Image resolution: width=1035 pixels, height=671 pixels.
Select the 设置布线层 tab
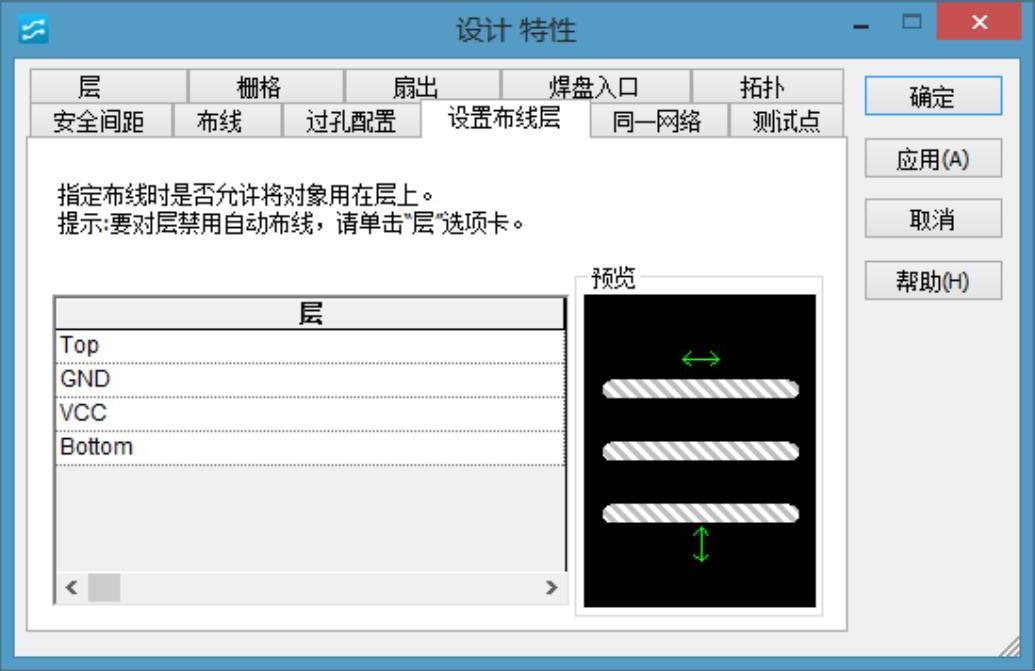tap(505, 118)
